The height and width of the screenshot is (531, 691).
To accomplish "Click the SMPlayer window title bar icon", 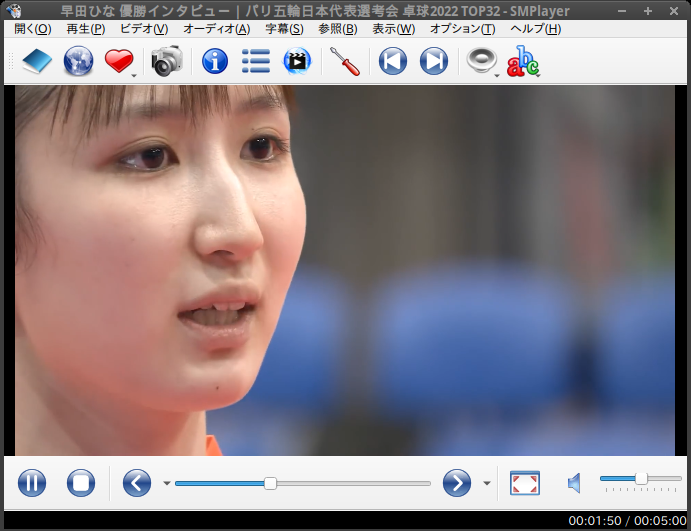I will point(14,10).
